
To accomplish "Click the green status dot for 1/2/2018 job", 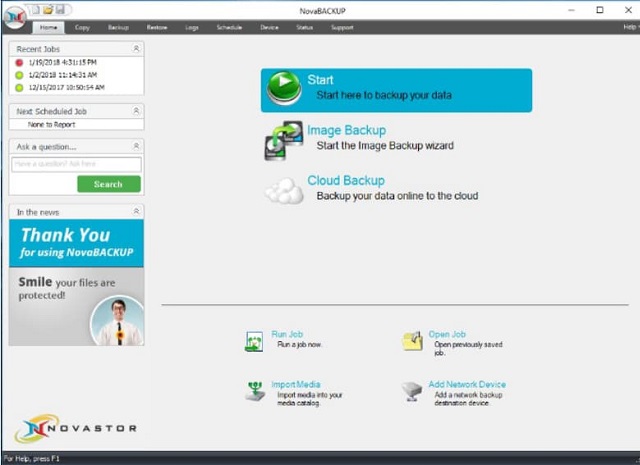I will (x=19, y=75).
